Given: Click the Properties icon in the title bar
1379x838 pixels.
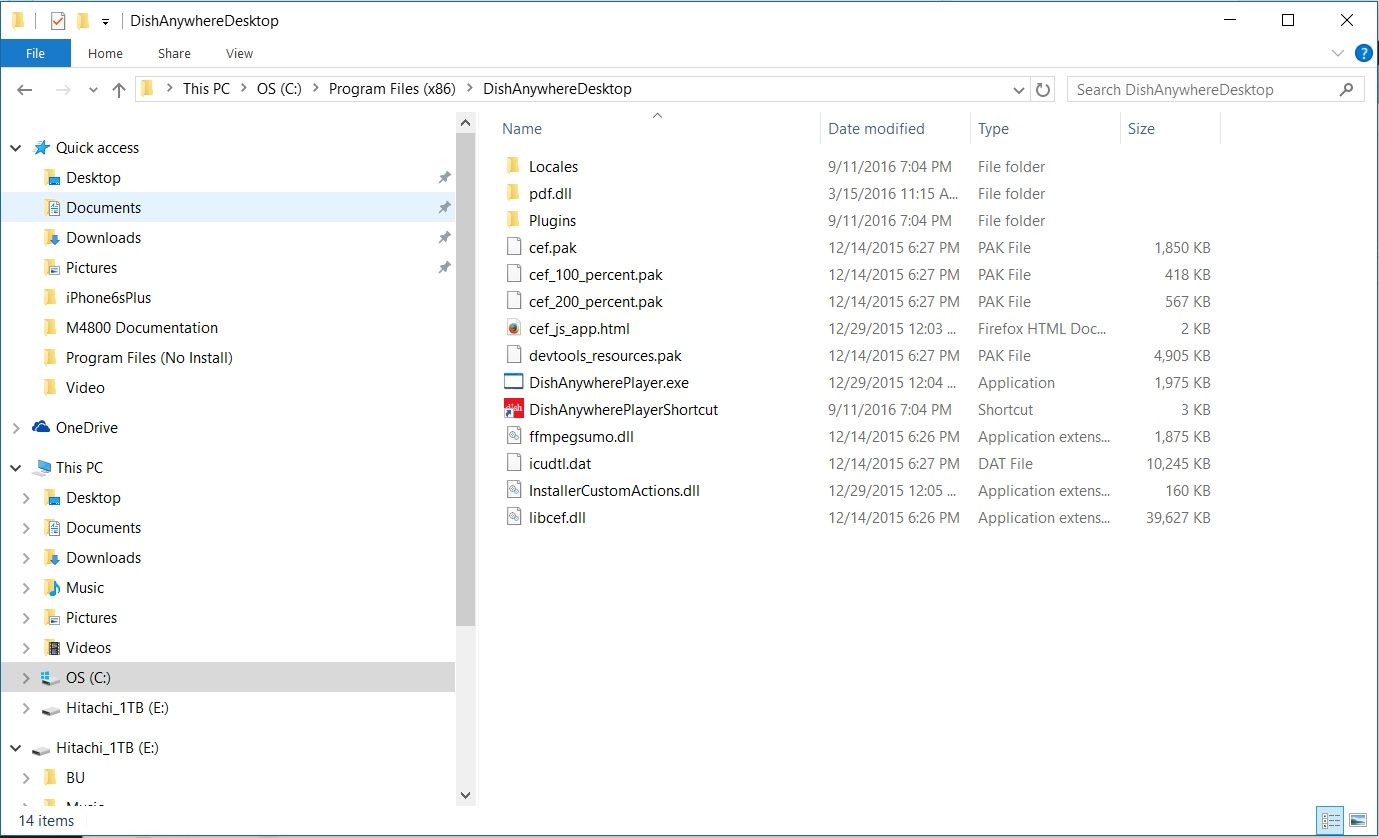Looking at the screenshot, I should pyautogui.click(x=57, y=20).
